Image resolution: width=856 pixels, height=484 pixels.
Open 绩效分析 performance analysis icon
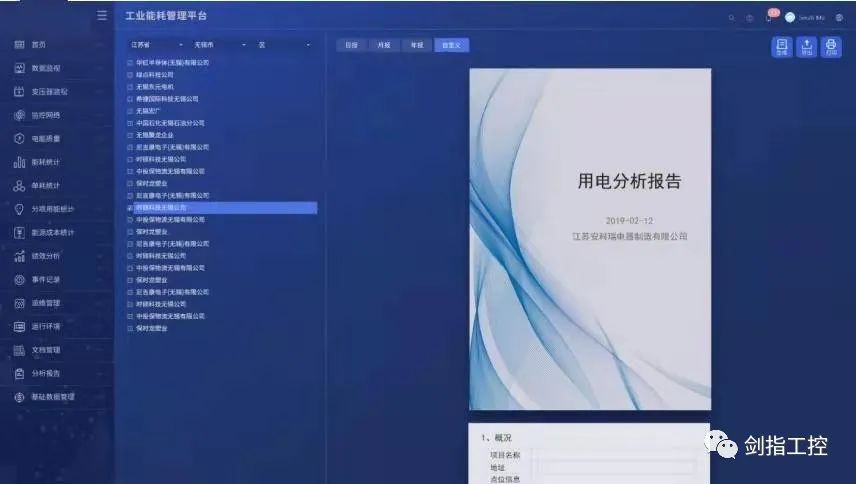pyautogui.click(x=19, y=256)
